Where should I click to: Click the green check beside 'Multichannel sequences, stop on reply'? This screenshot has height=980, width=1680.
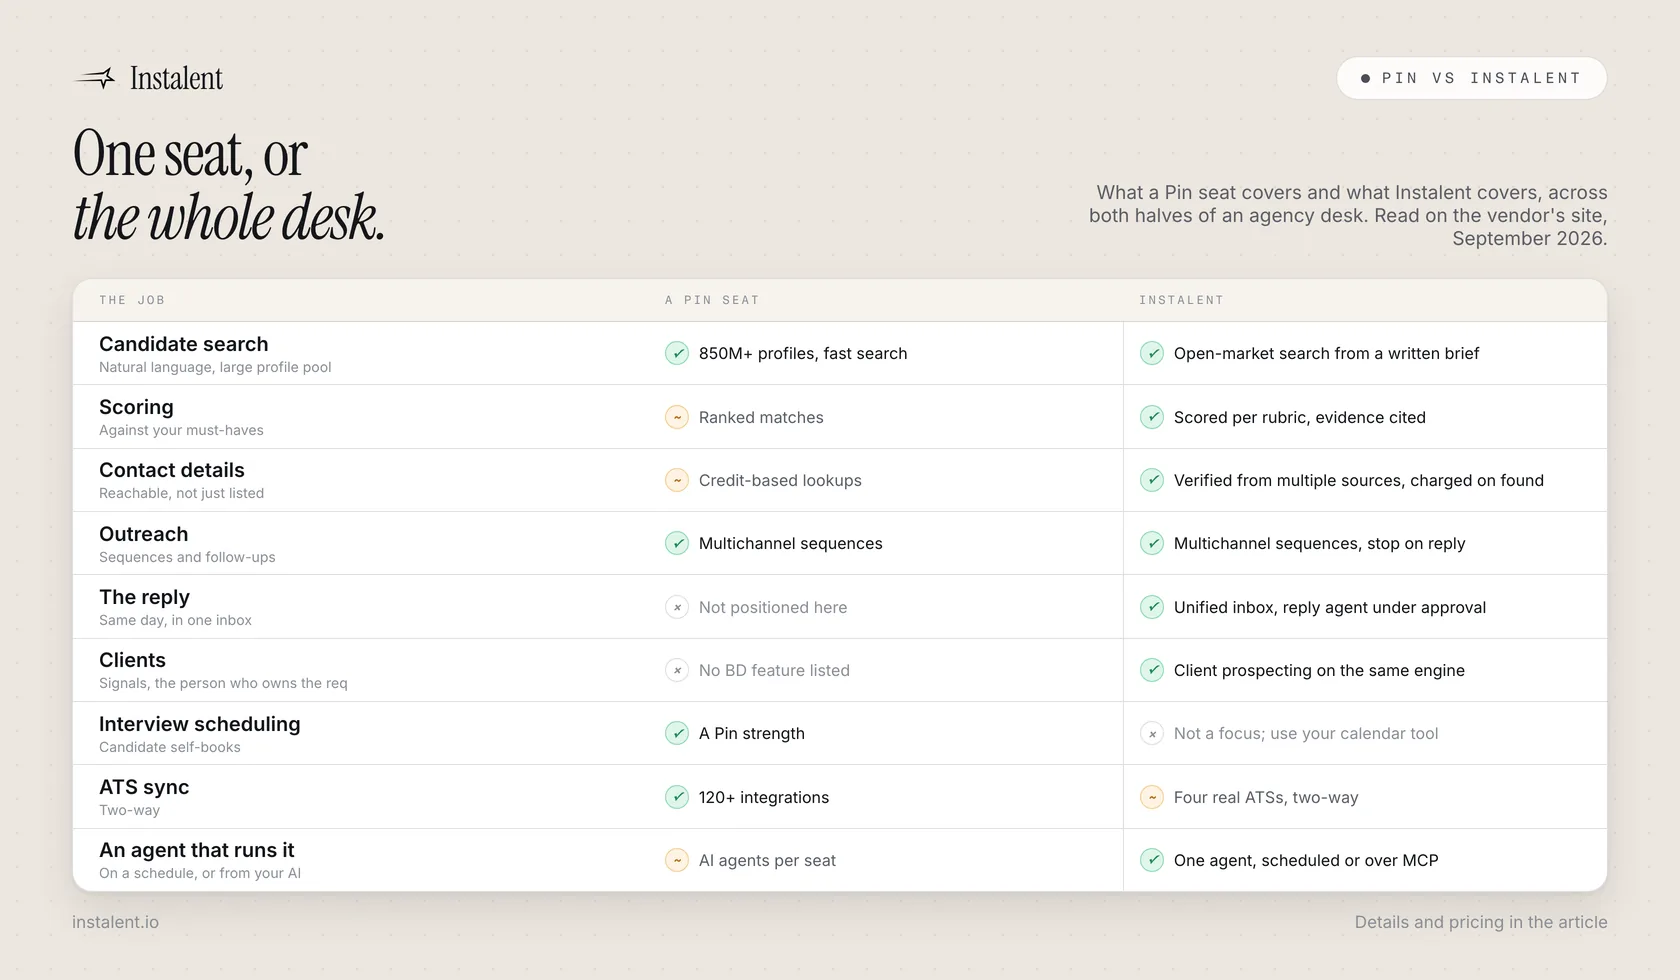(x=1152, y=543)
